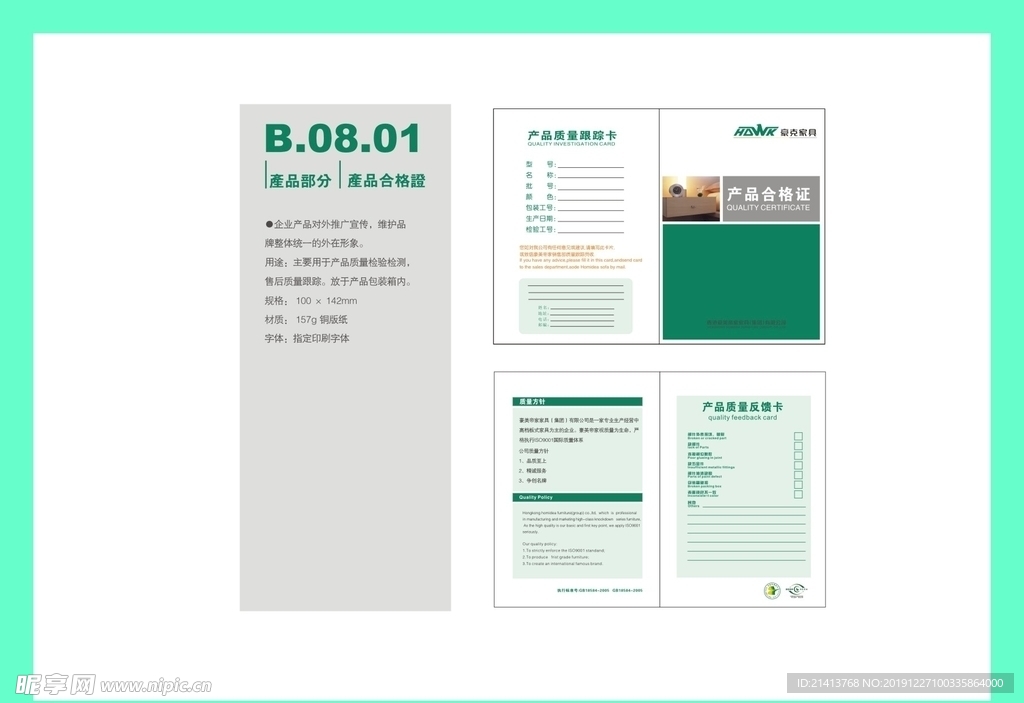Viewport: 1024px width, 703px height.
Task: Click the 用途 description line
Action: [x=337, y=262]
